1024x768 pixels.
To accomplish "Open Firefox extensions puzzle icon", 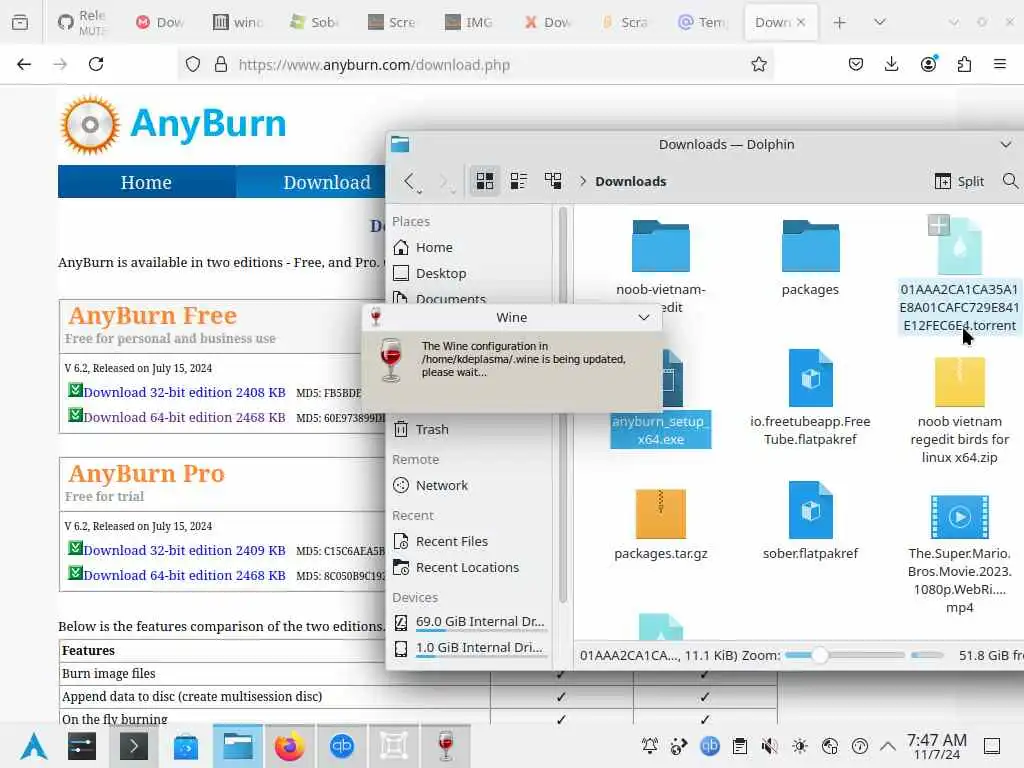I will point(964,64).
